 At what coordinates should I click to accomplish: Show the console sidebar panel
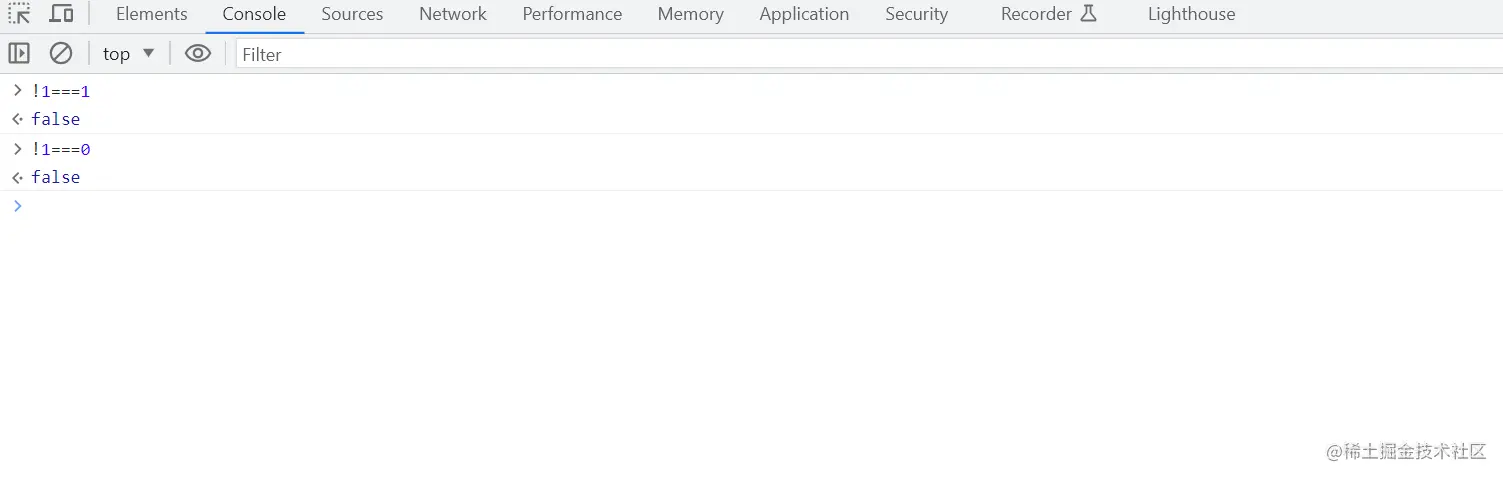pos(19,53)
